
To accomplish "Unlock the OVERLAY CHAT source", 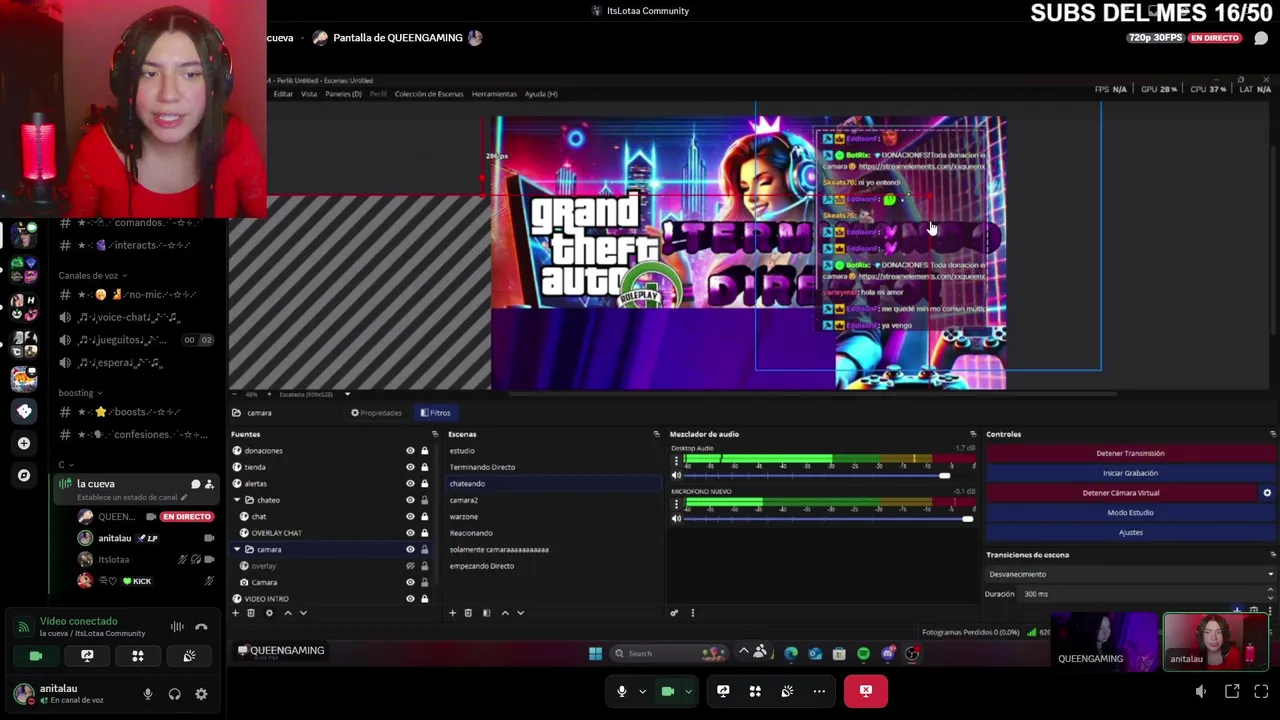I will [424, 533].
